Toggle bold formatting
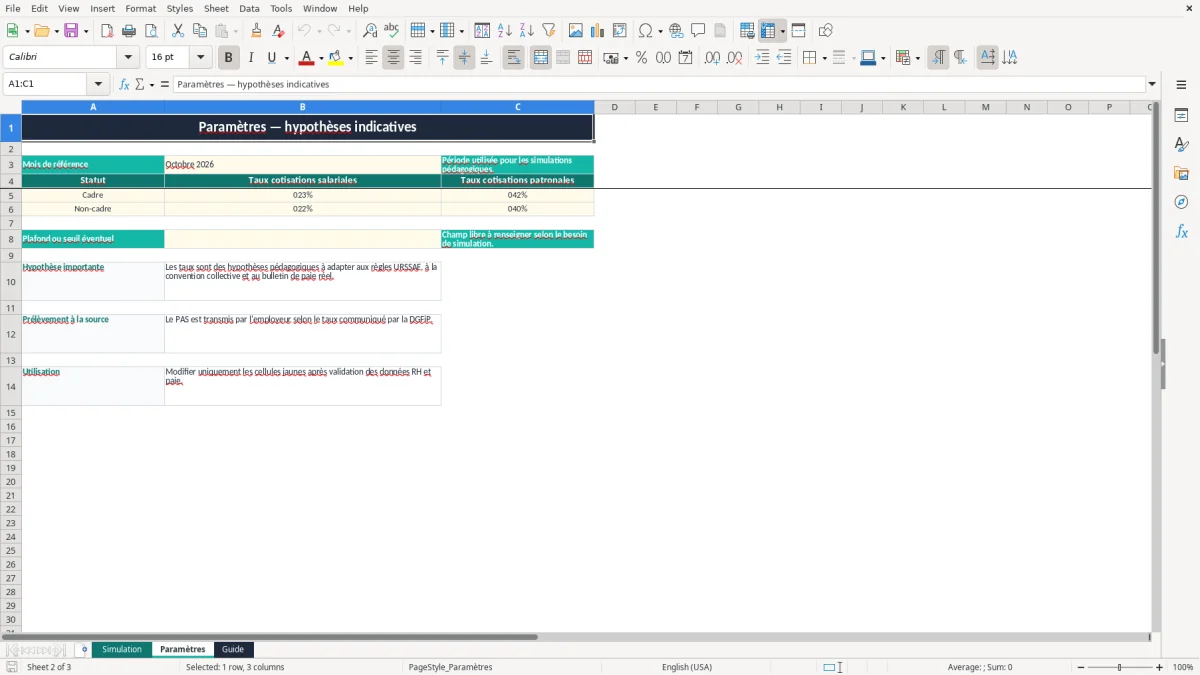The image size is (1200, 675). click(x=229, y=58)
